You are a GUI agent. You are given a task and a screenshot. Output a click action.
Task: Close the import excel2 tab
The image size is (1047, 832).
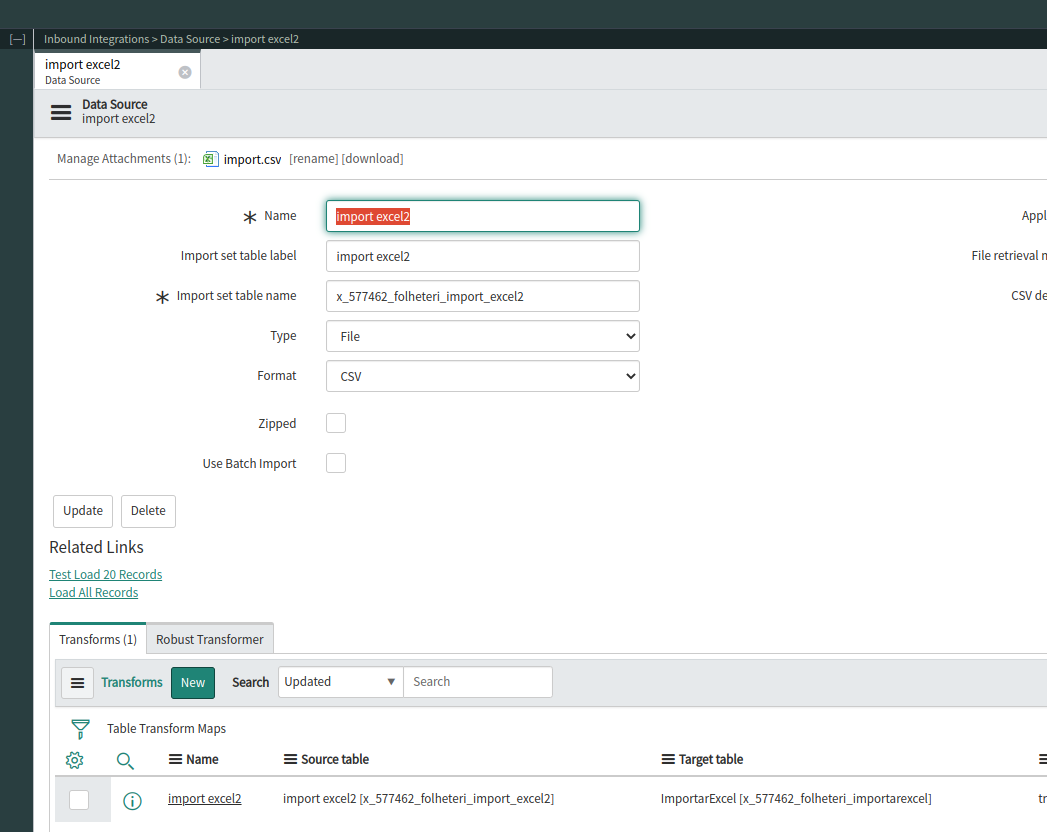click(x=185, y=72)
